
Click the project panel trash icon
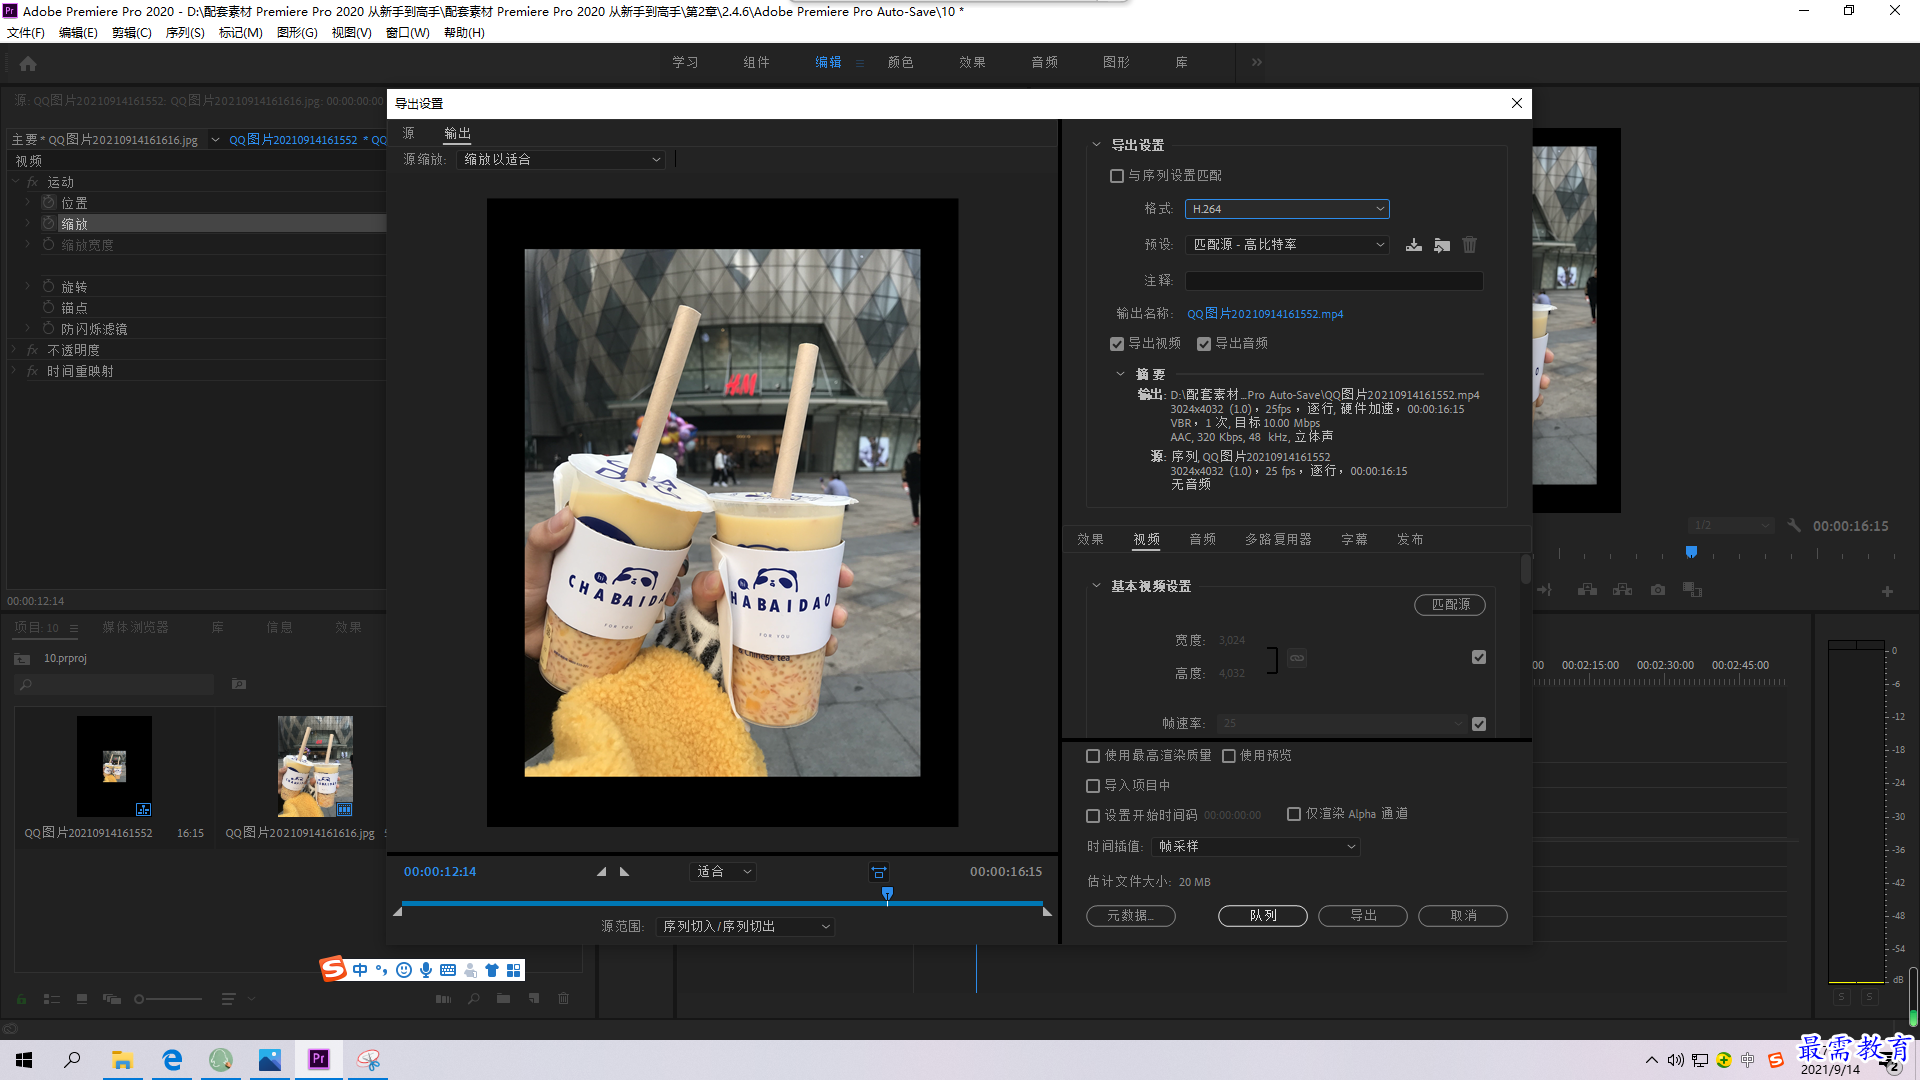pyautogui.click(x=563, y=999)
